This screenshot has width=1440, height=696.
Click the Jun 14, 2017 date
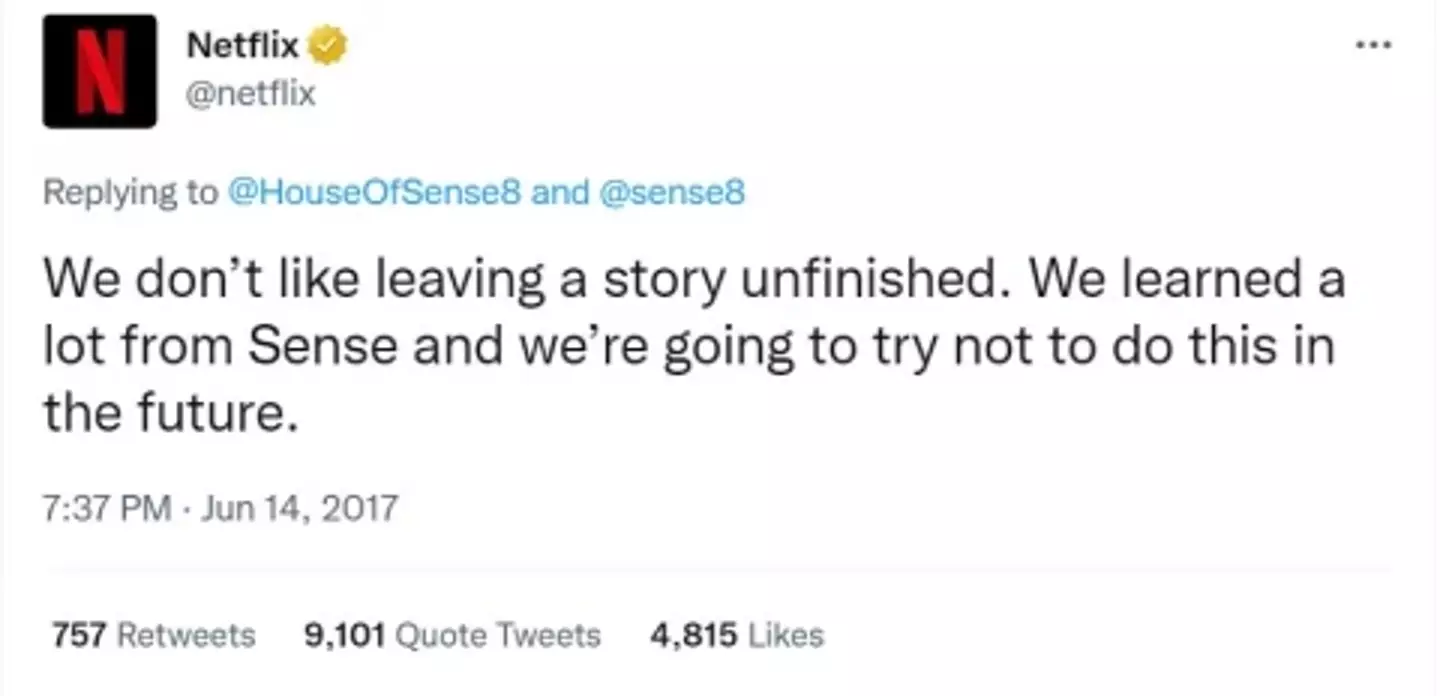point(299,509)
